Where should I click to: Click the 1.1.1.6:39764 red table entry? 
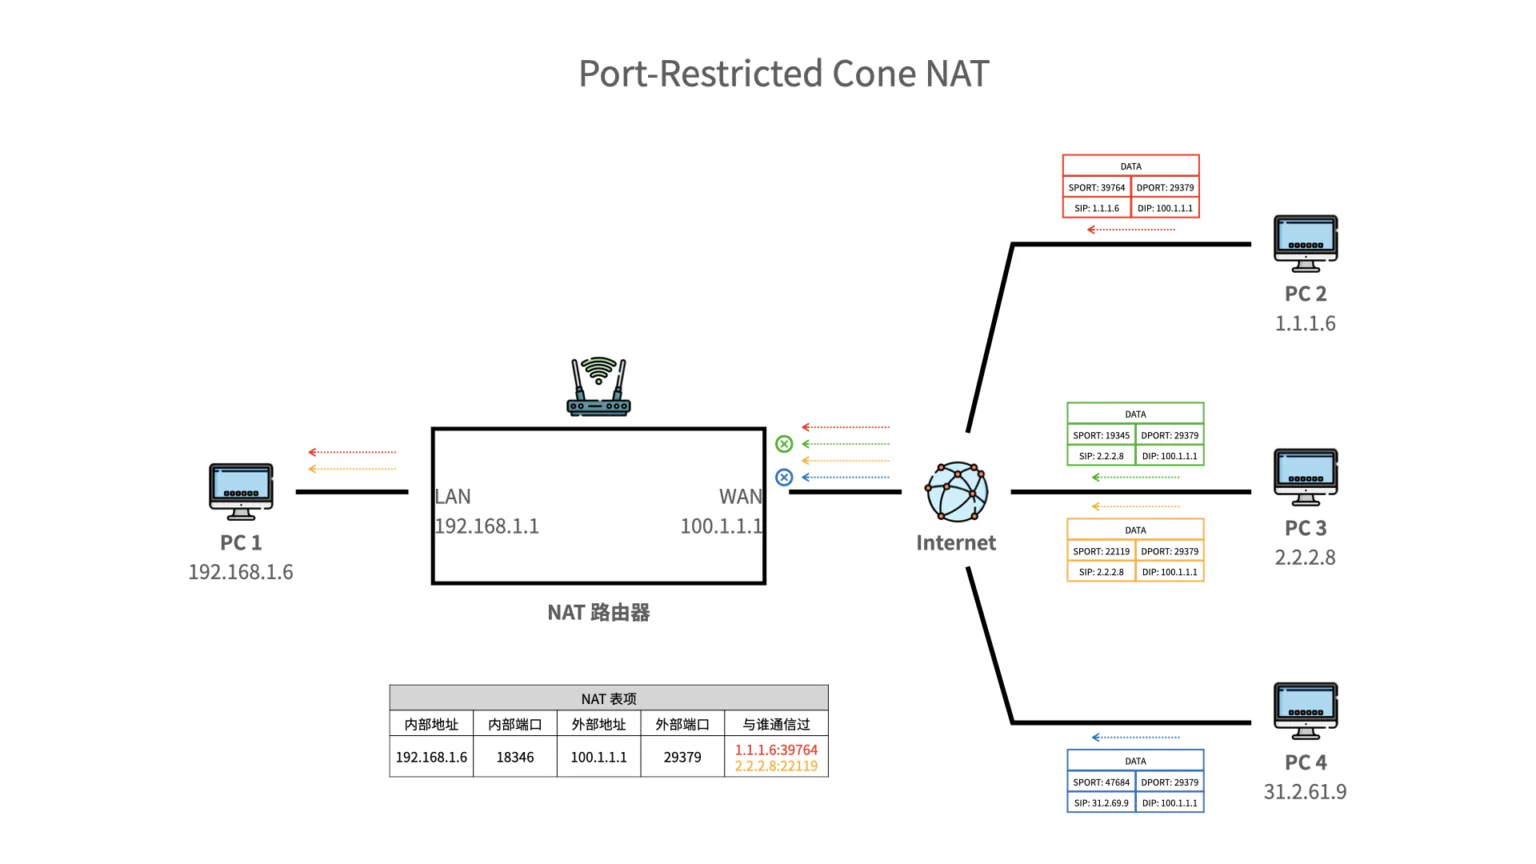(776, 749)
